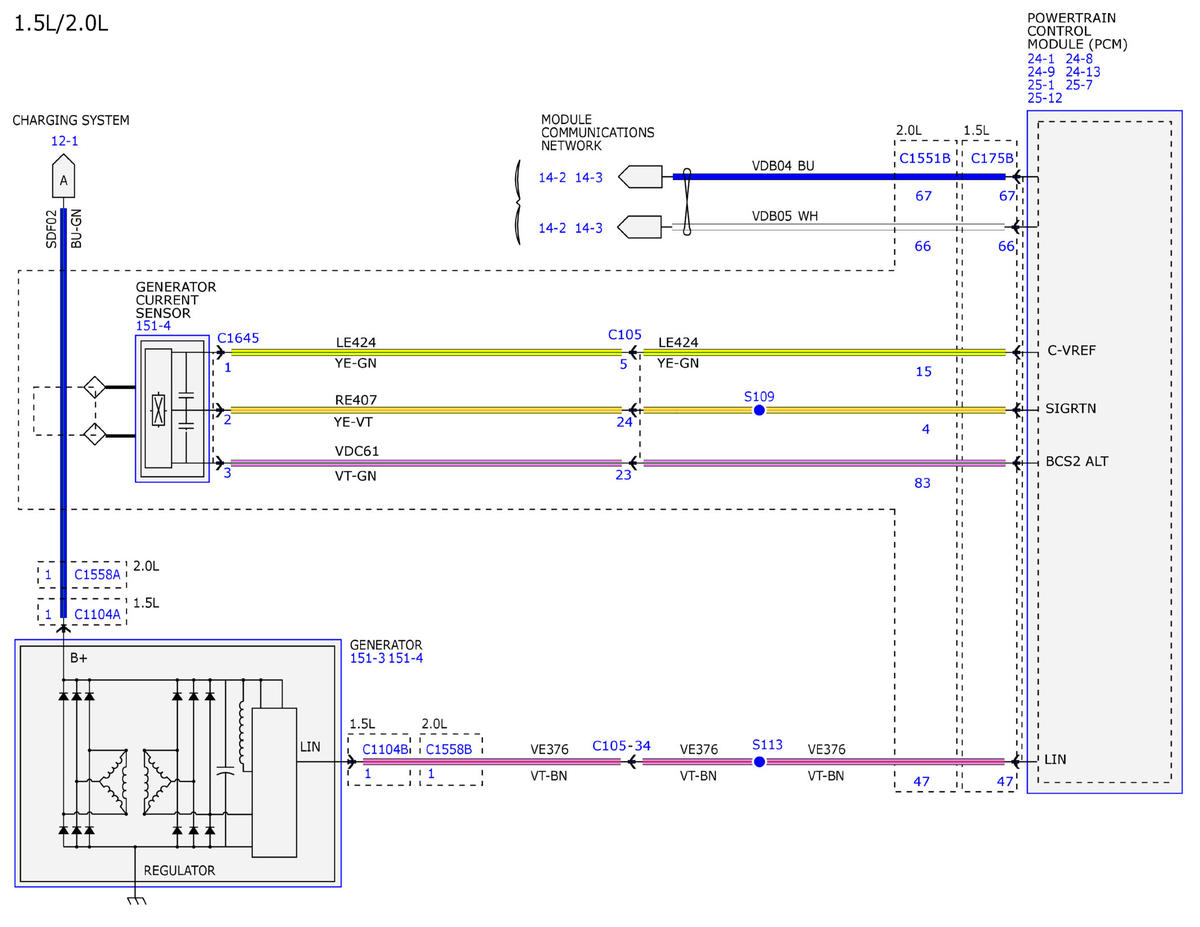
Task: Click the SIGRTN pin label
Action: click(x=1069, y=410)
